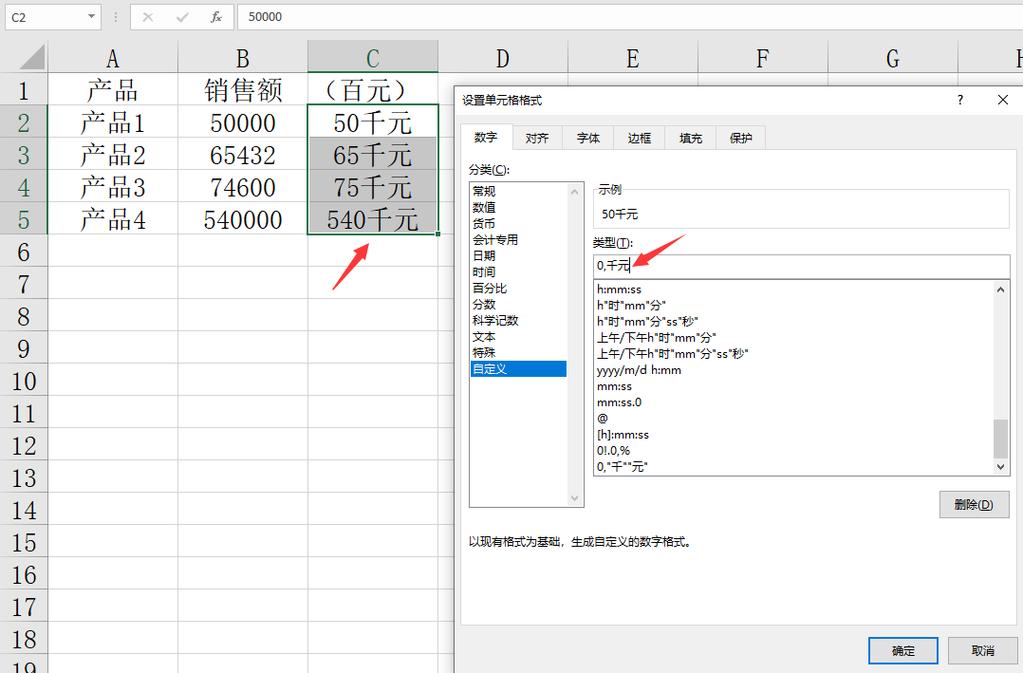Click the Cancel X icon in the formula bar
Image resolution: width=1023 pixels, height=673 pixels.
(x=148, y=16)
